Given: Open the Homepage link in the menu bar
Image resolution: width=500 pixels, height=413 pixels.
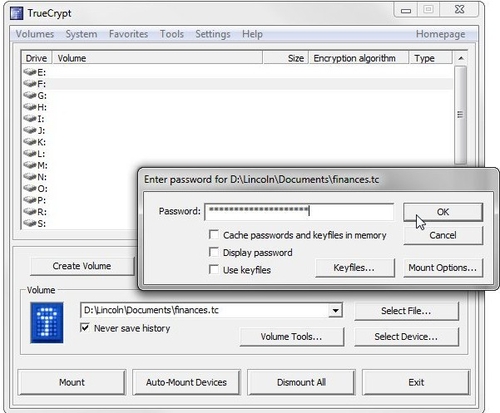Looking at the screenshot, I should (x=440, y=34).
